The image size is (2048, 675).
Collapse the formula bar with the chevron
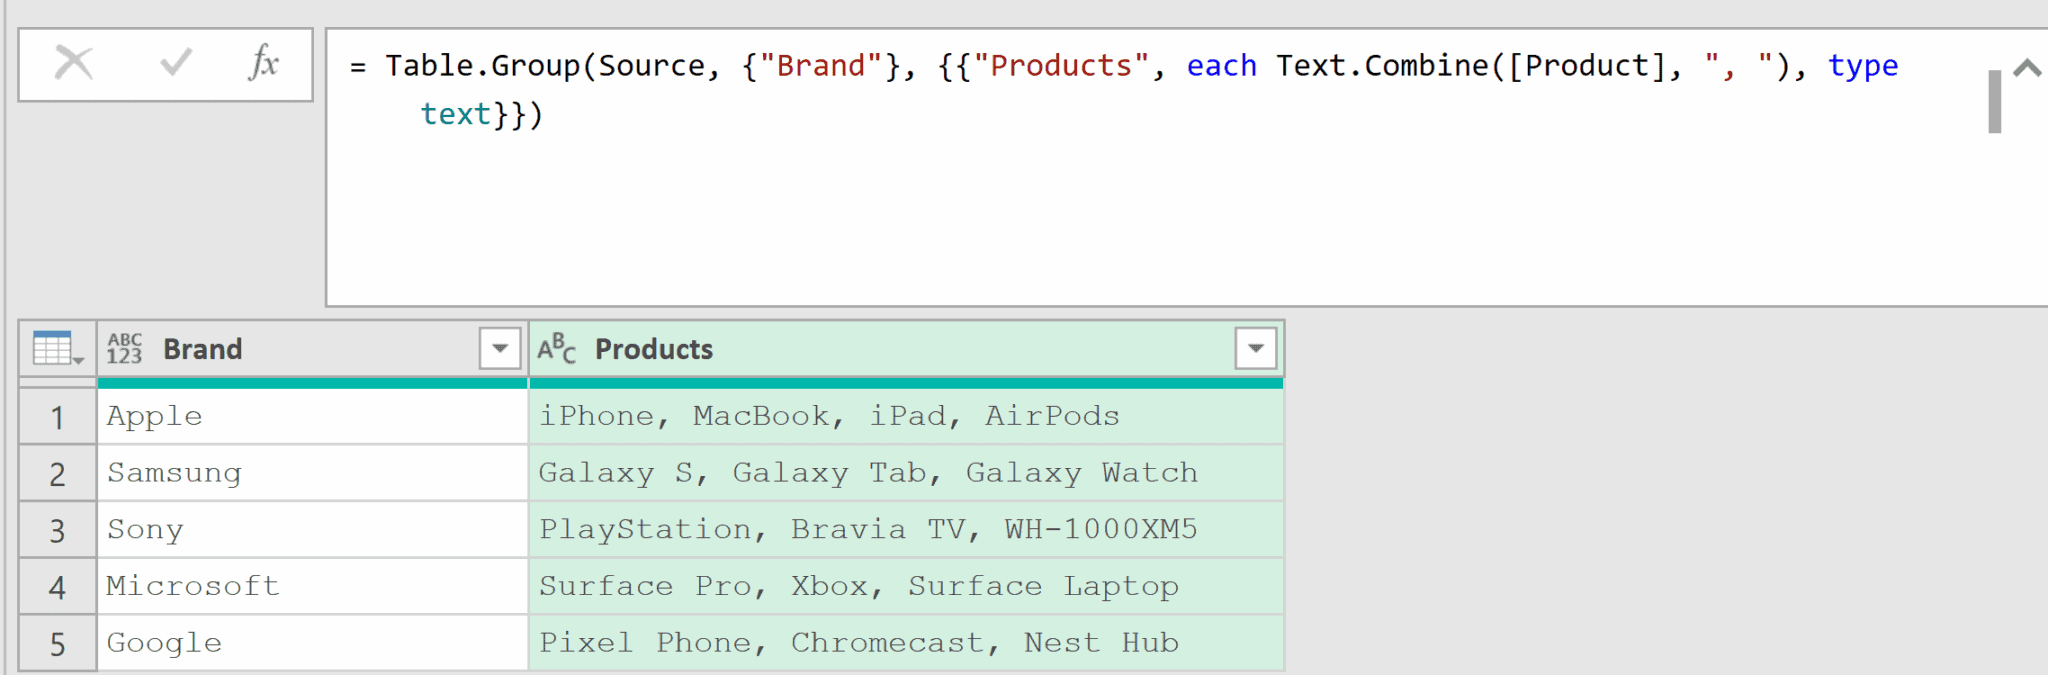tap(2027, 68)
